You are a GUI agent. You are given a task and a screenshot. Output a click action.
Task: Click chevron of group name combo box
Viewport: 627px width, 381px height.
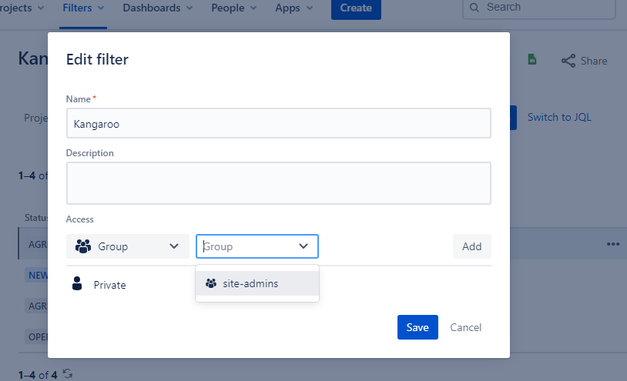coord(304,246)
